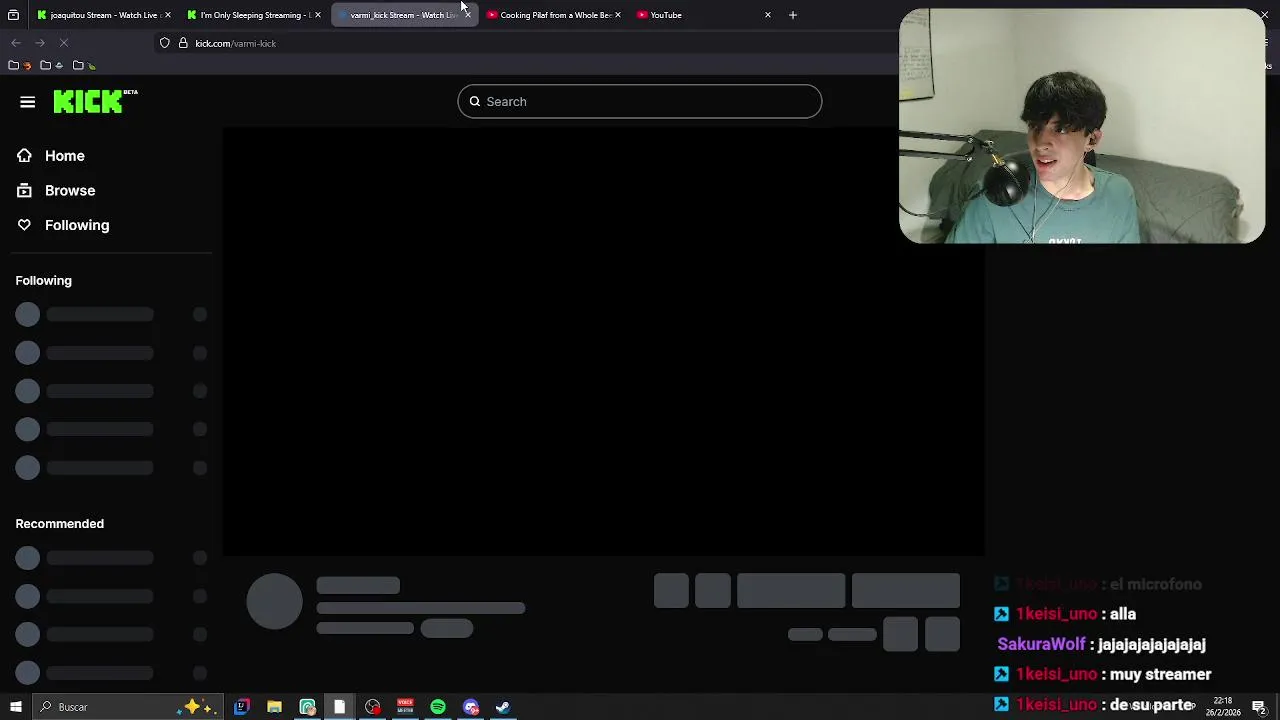
Task: Close the I'm Only Sleeping tab
Action: 318,15
